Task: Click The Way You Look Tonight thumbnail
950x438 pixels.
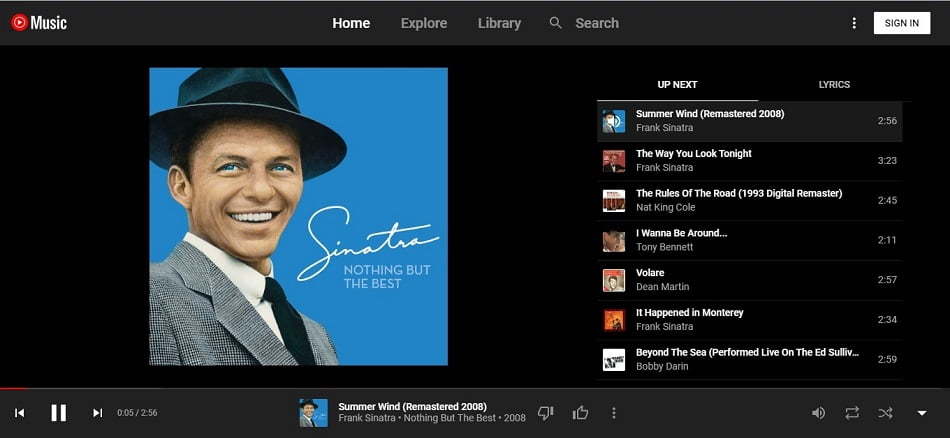Action: 614,161
